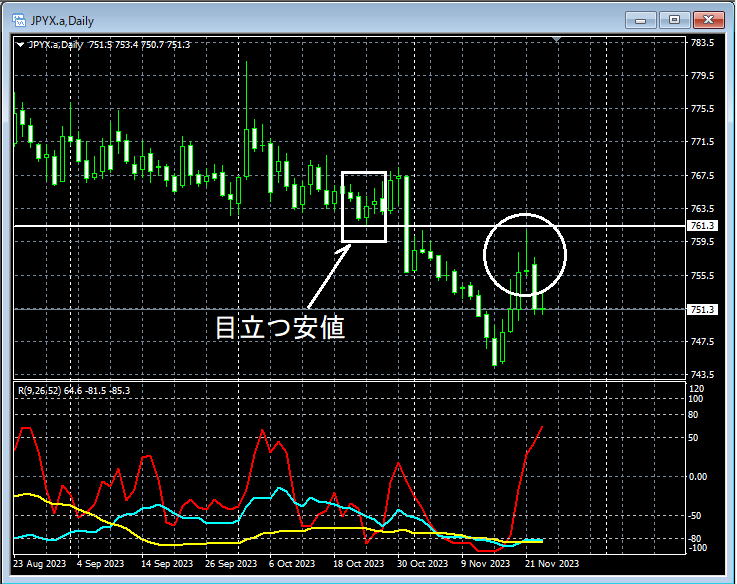737x584 pixels.
Task: Close the JPYX.a,Daily chart window
Action: 708,20
